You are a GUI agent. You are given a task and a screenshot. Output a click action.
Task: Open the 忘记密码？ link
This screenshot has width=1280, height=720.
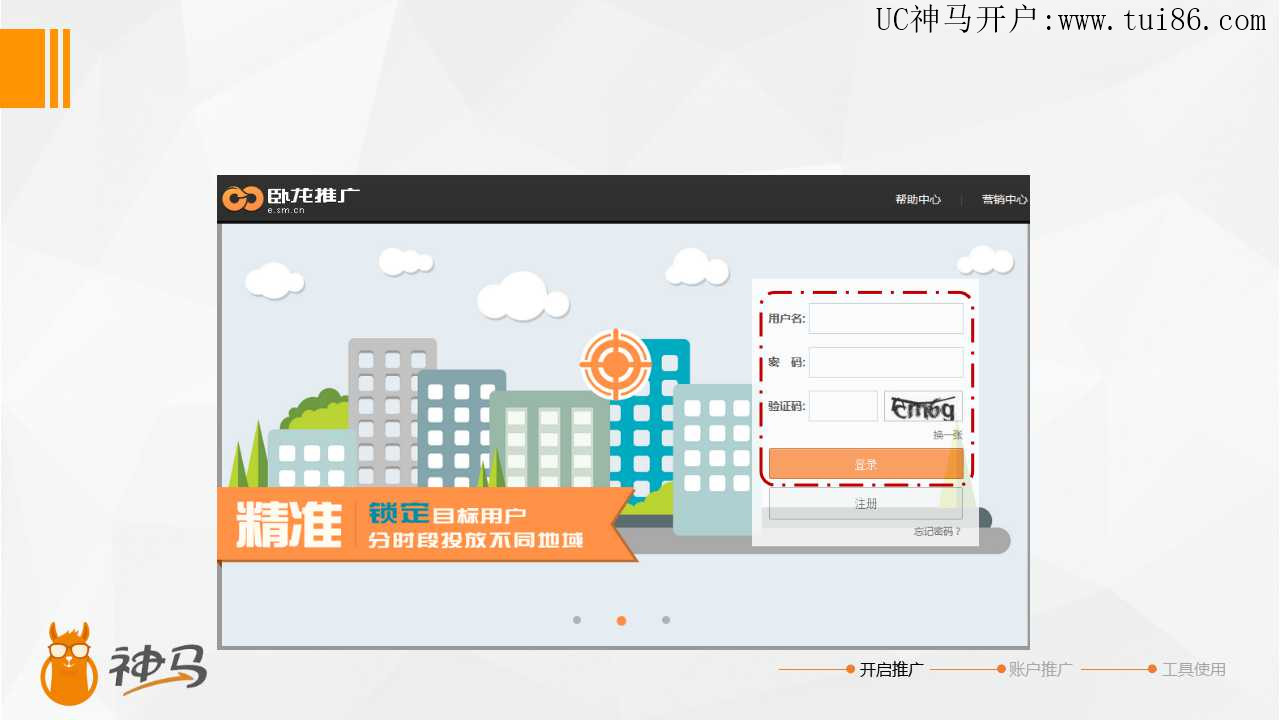tap(937, 532)
